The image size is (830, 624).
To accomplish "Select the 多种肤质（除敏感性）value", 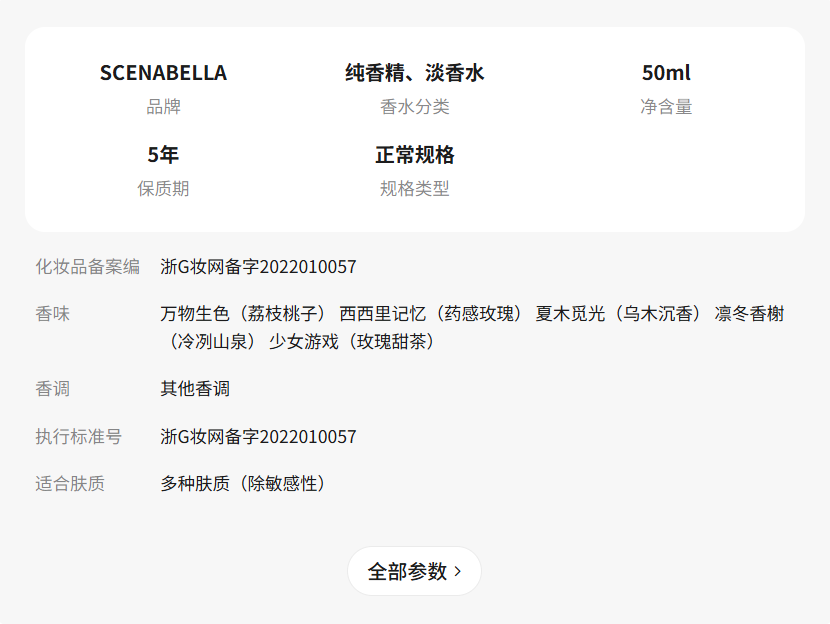I will (243, 484).
